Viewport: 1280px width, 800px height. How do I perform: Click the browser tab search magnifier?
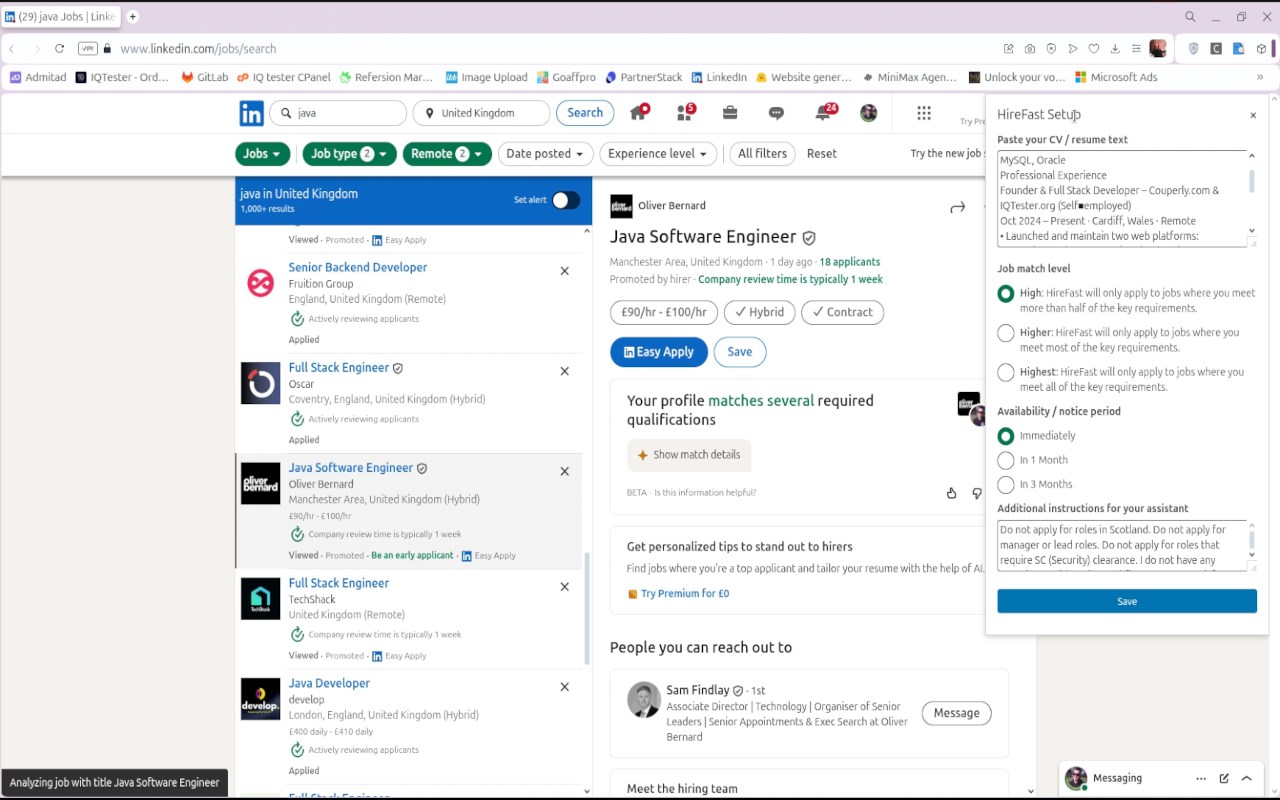coord(1190,17)
